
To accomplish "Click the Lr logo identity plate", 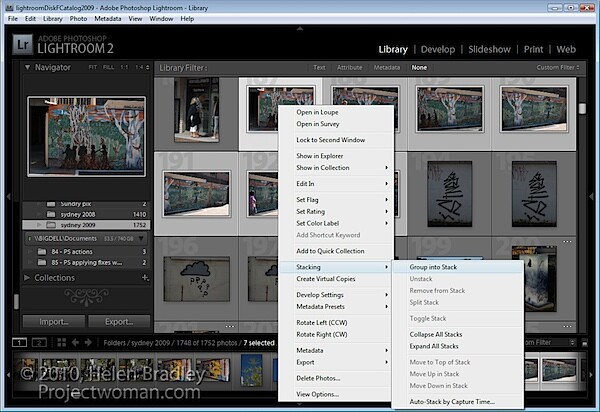I will (x=23, y=45).
